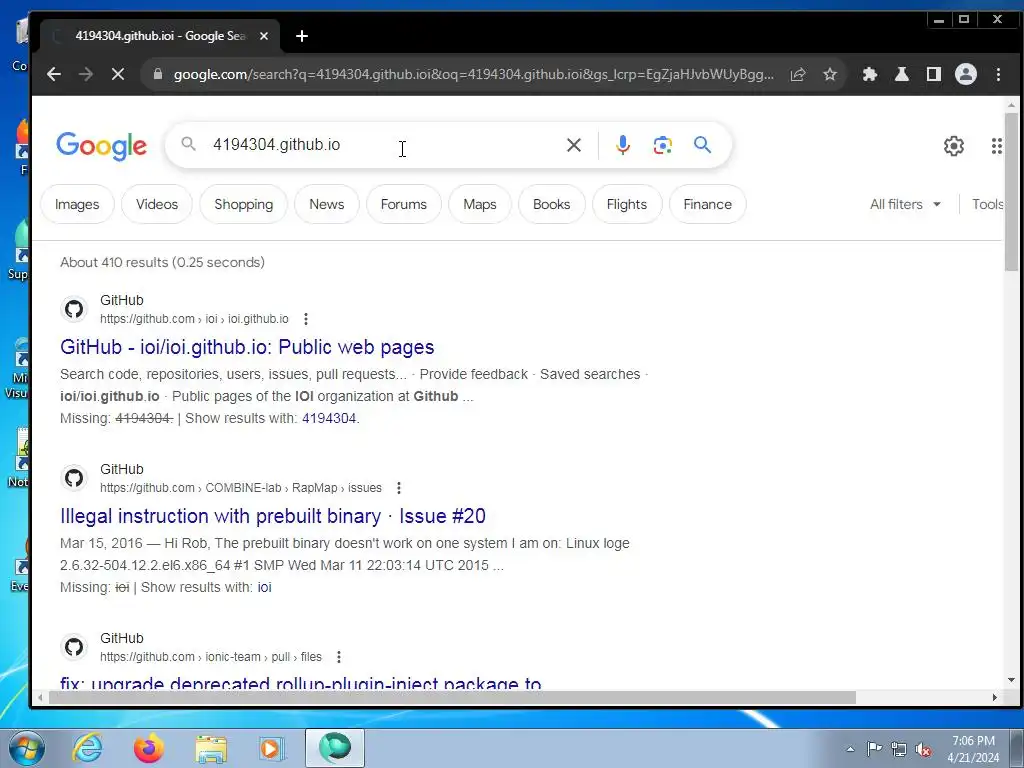Open Illegal instruction with prebuilt binary link
Image resolution: width=1024 pixels, height=768 pixels.
[x=273, y=516]
